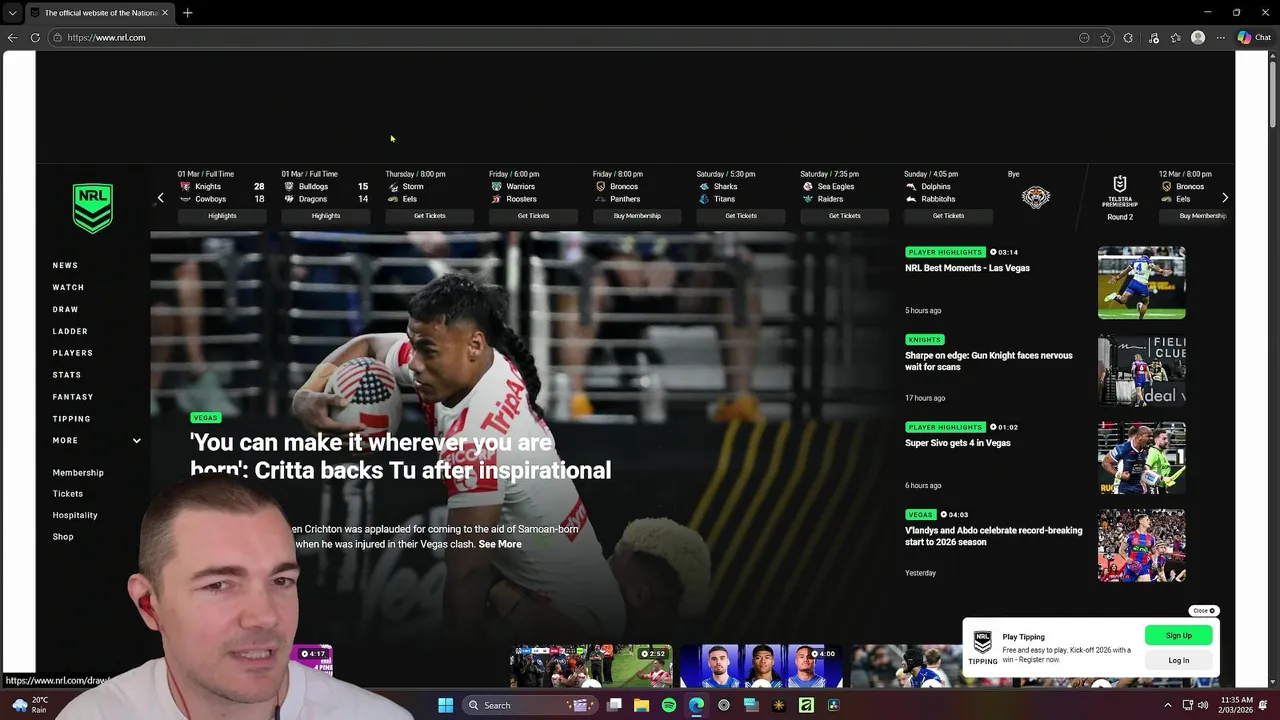
Task: Reload the NRL page
Action: pos(35,37)
